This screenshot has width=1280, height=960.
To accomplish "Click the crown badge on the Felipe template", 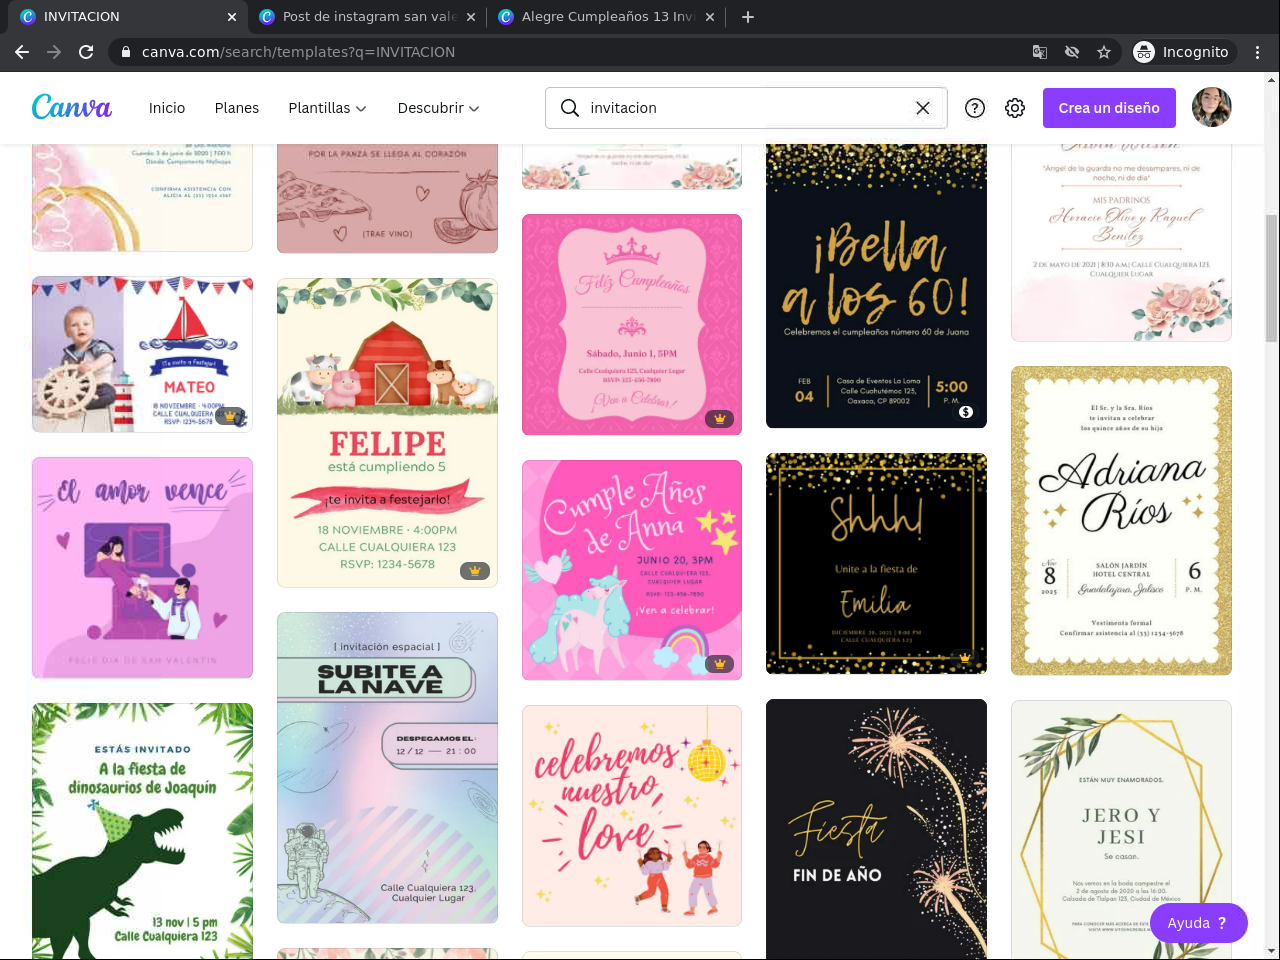I will click(x=475, y=571).
